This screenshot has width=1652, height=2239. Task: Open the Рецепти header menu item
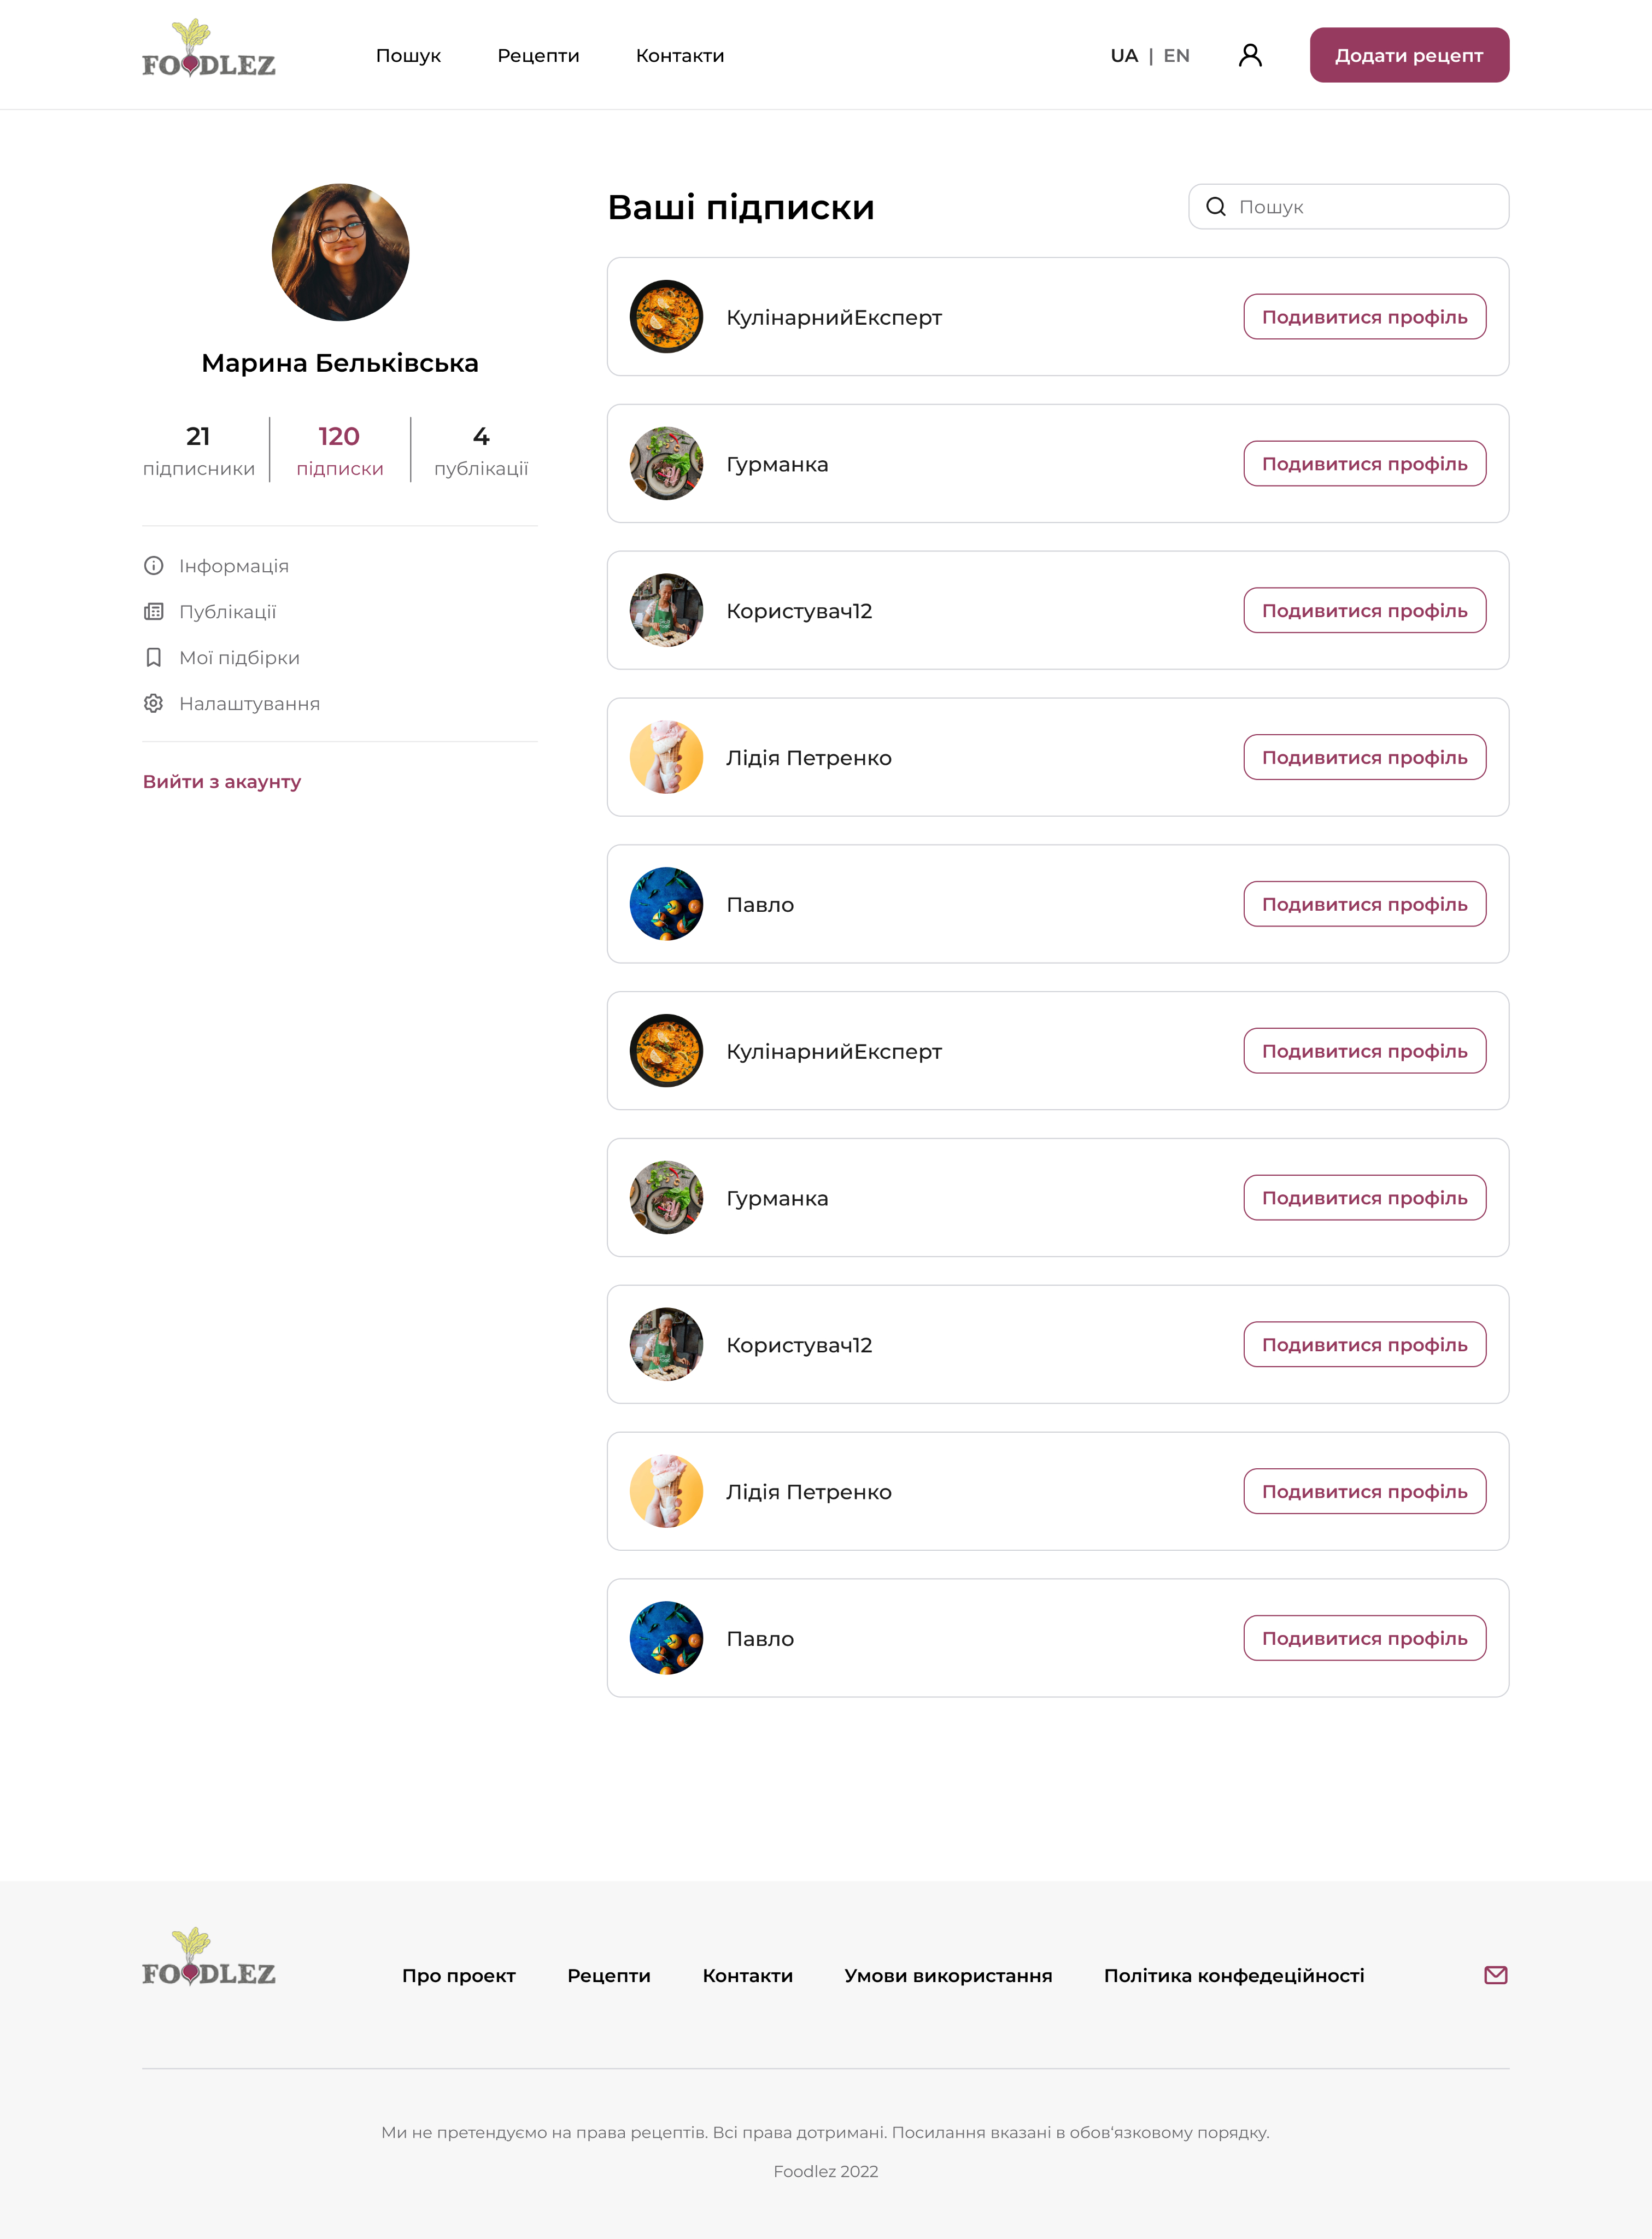coord(538,56)
